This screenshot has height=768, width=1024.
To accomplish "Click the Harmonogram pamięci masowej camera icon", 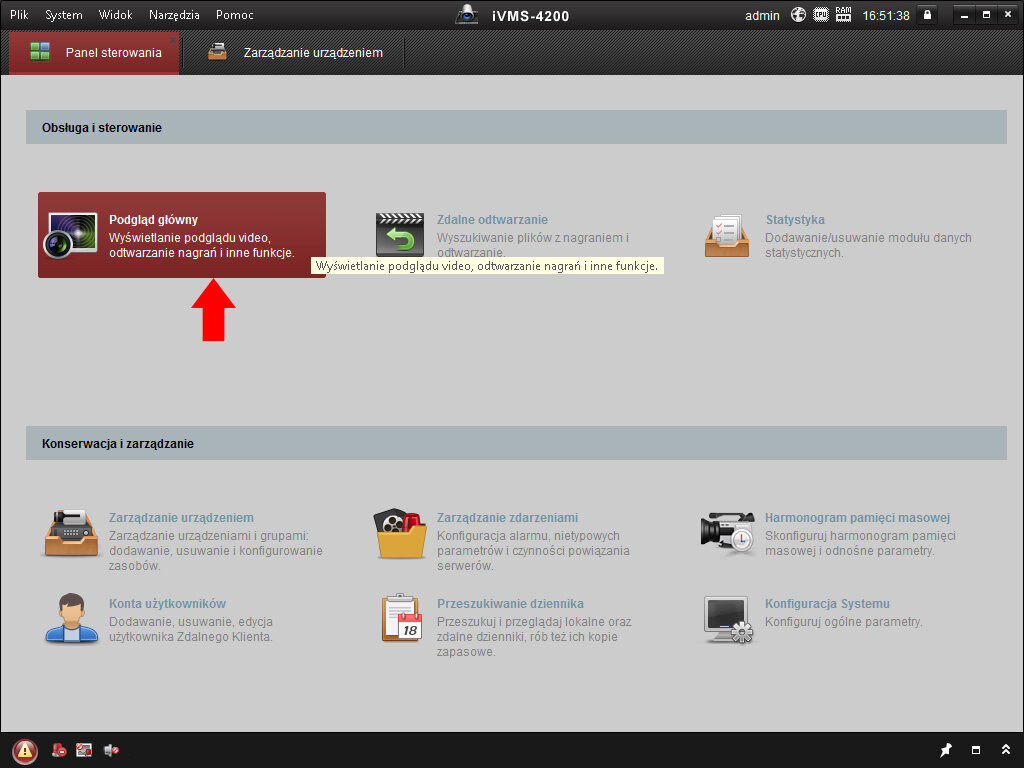I will (727, 533).
